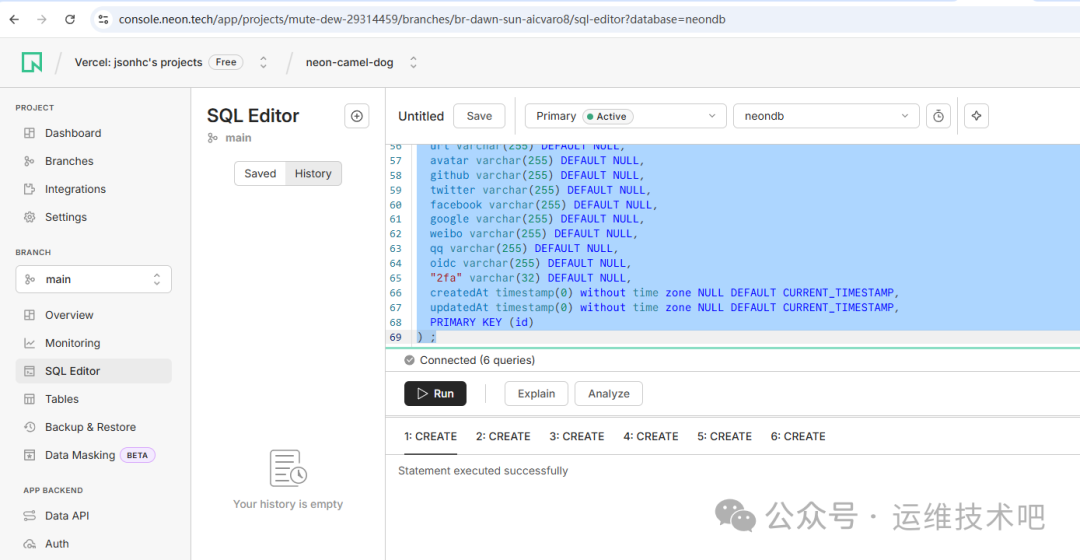
Task: Click the AI sparkle assistant icon
Action: [x=977, y=116]
